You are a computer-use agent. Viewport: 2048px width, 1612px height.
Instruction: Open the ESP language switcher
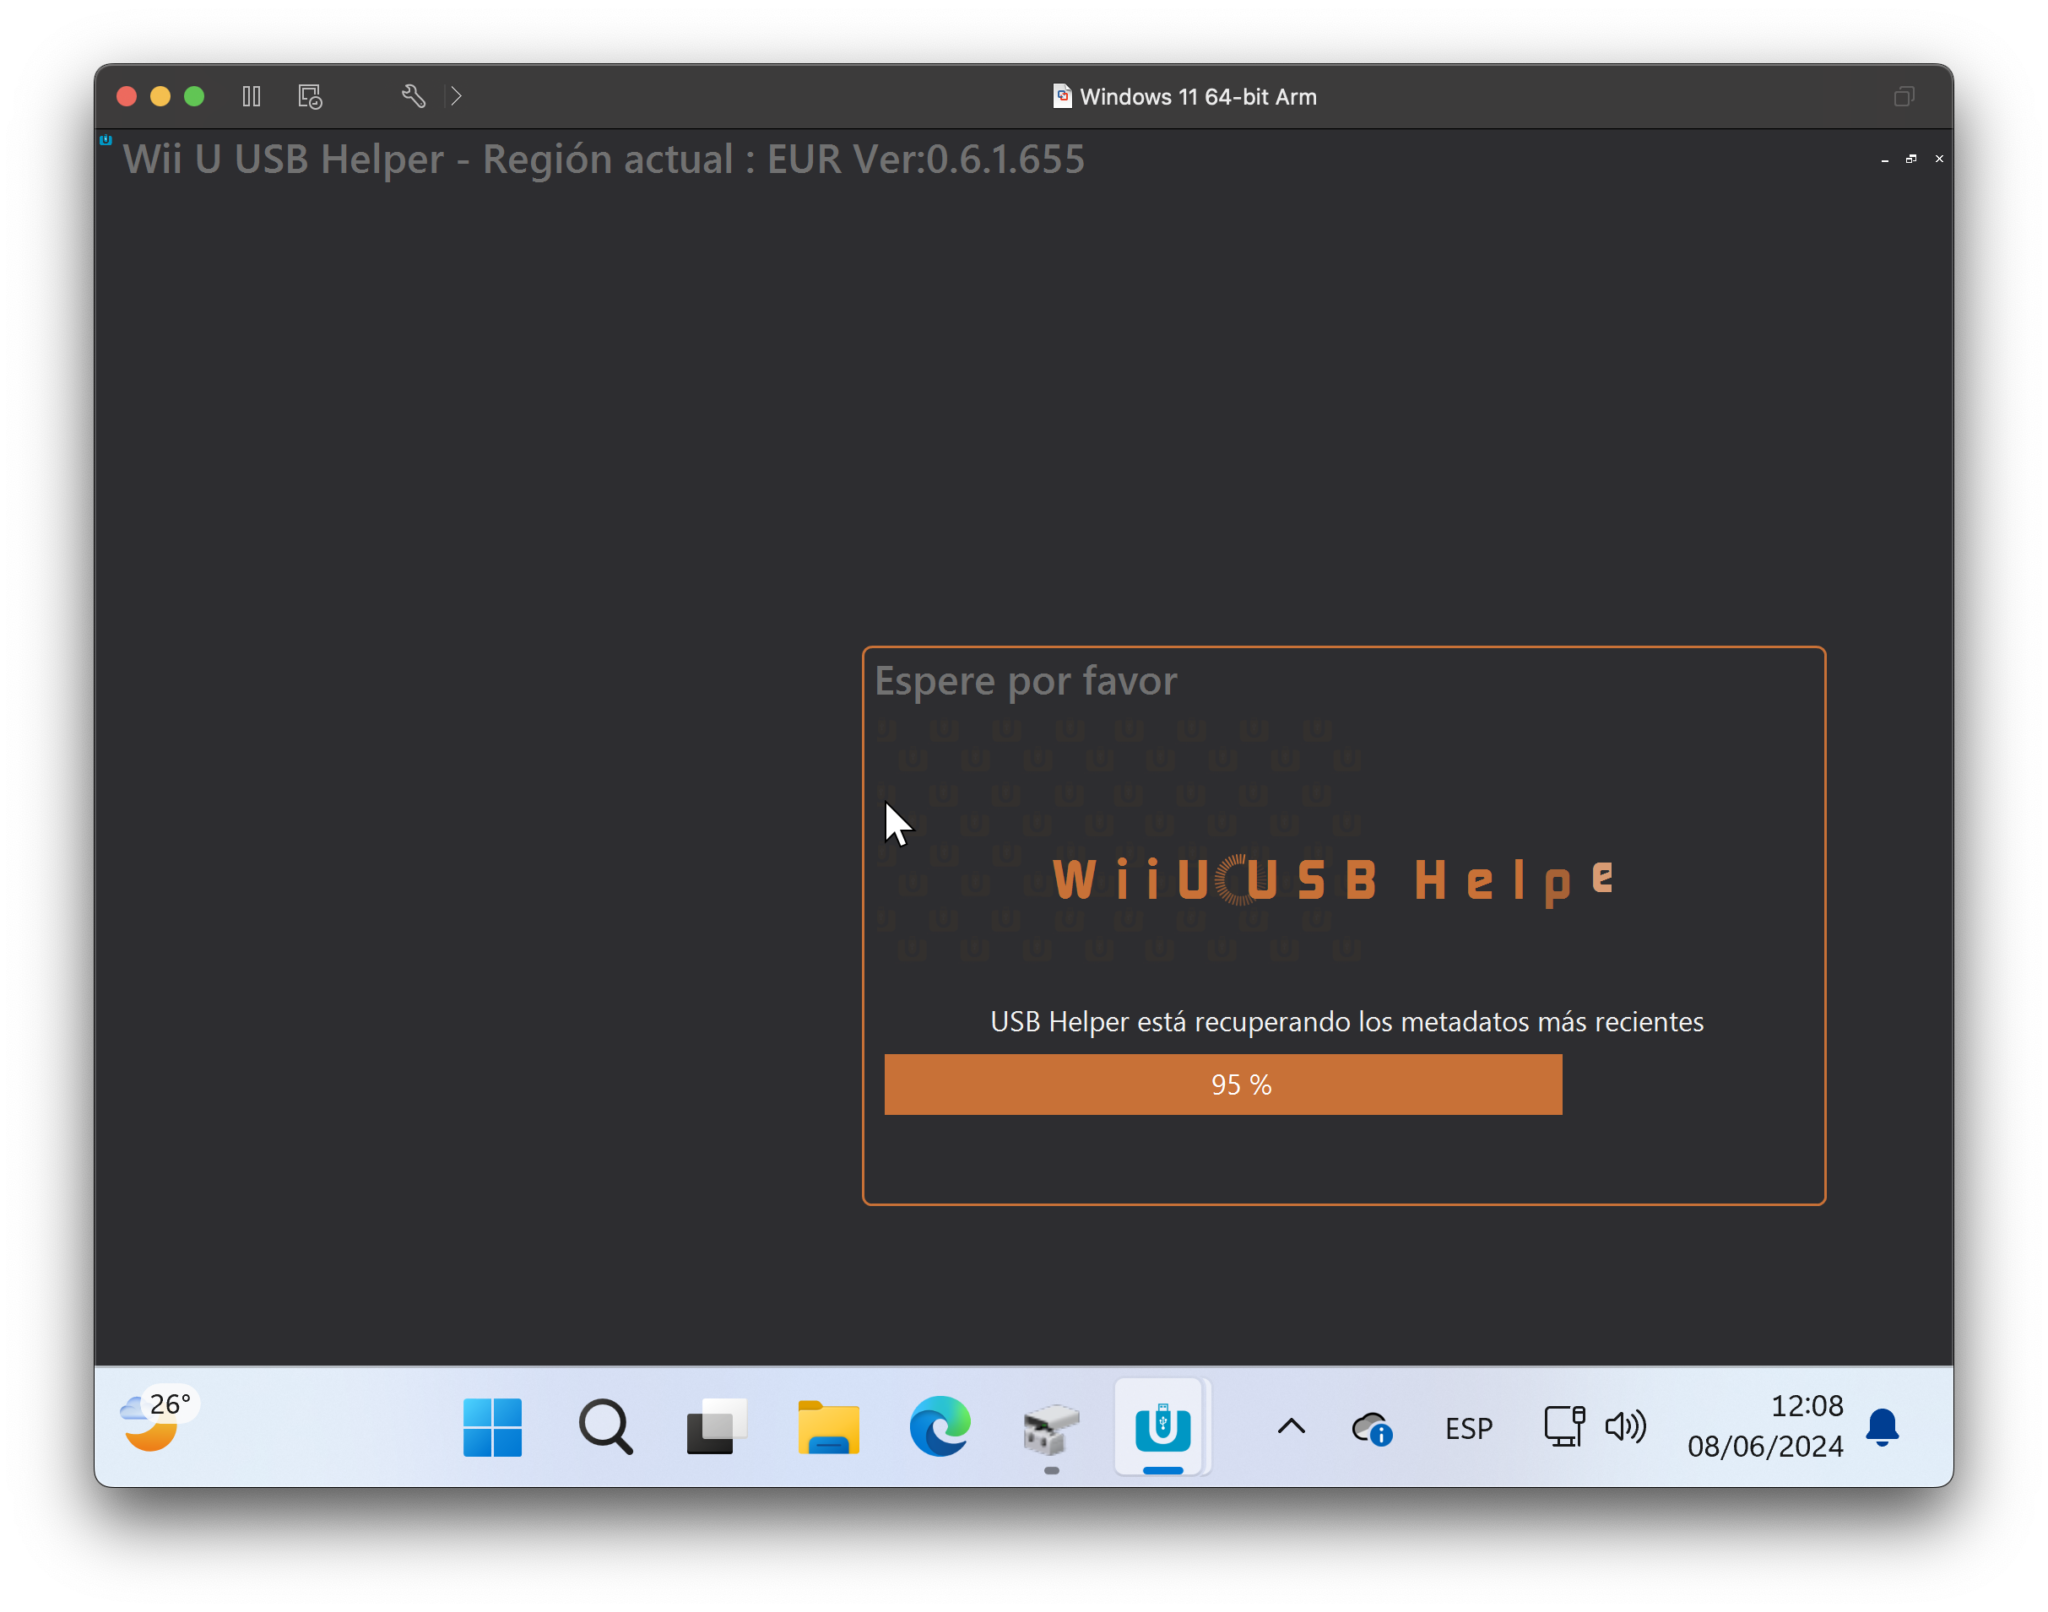1467,1427
